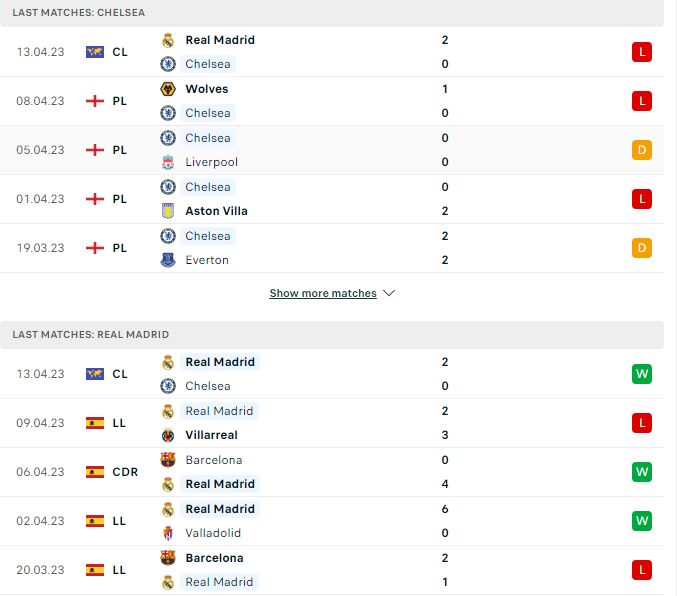Click the red L badge for the Wolves match
This screenshot has height=596, width=677.
642,101
